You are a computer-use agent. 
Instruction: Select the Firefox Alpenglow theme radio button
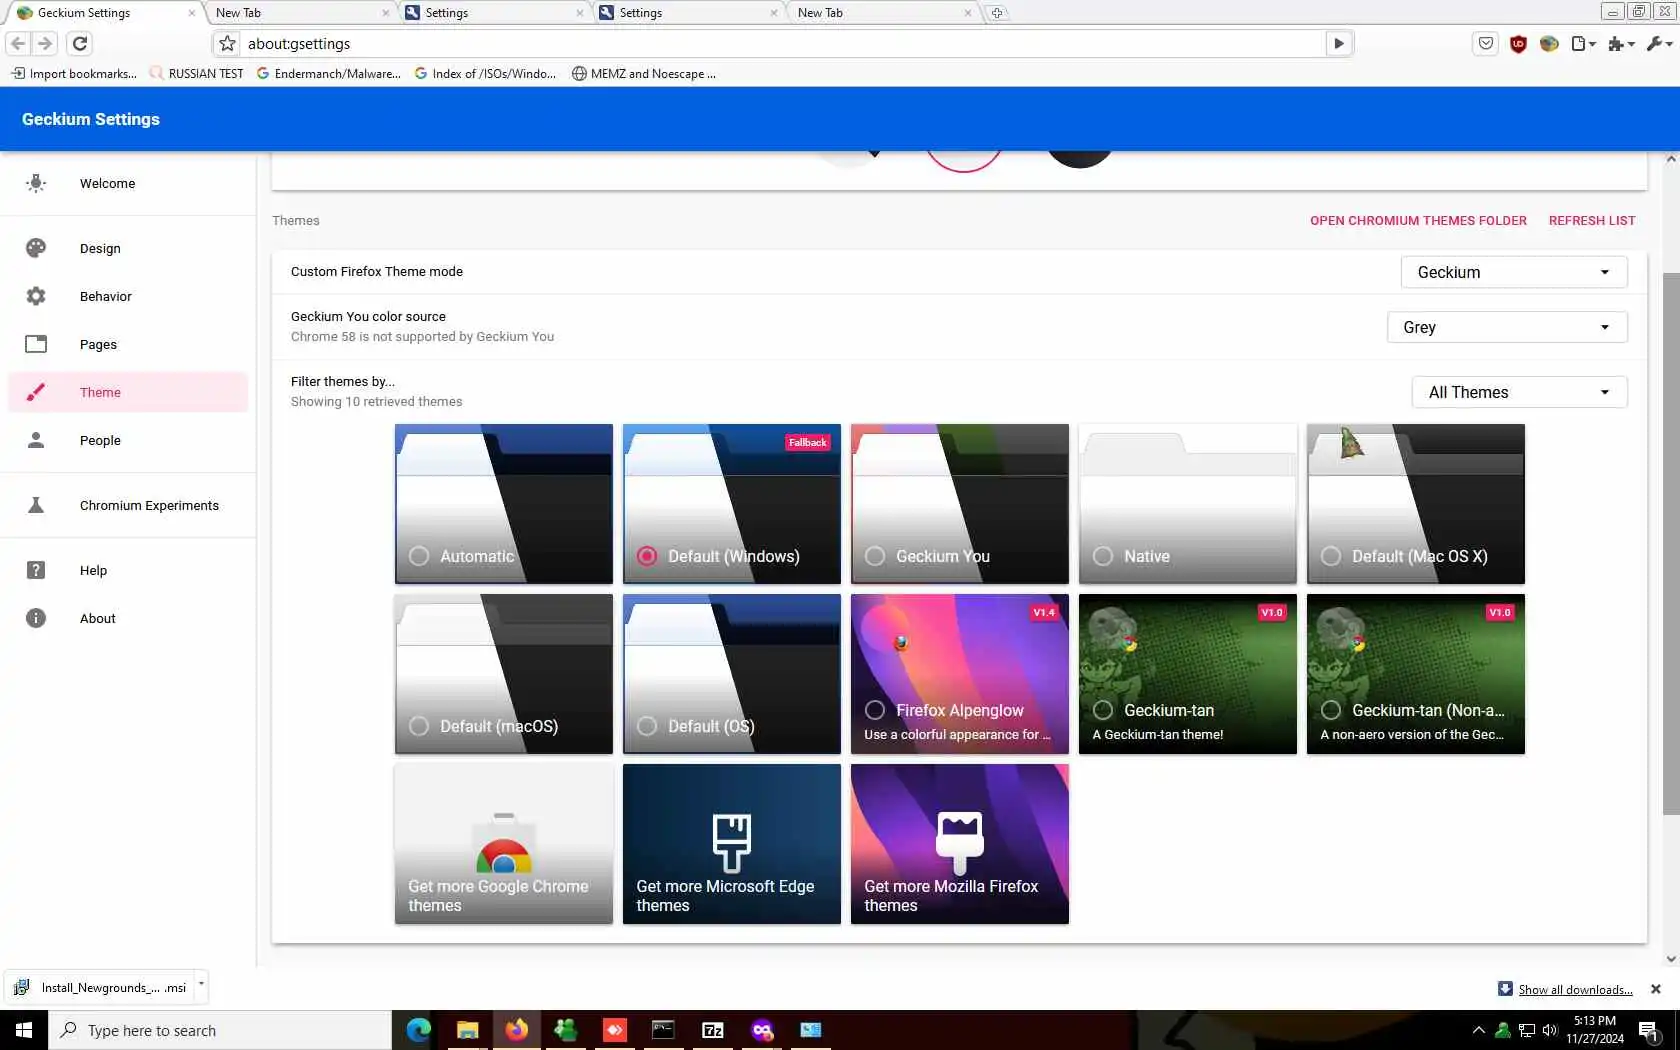pyautogui.click(x=875, y=710)
